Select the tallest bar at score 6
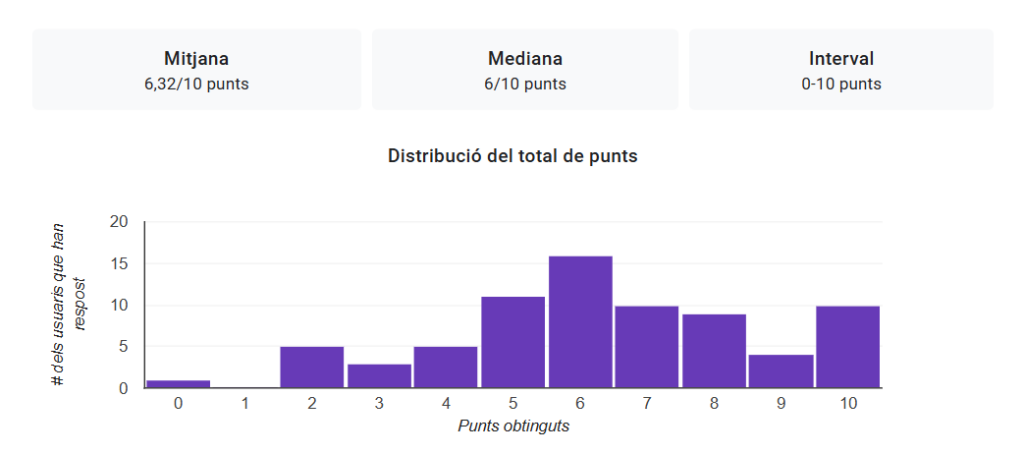 point(580,322)
